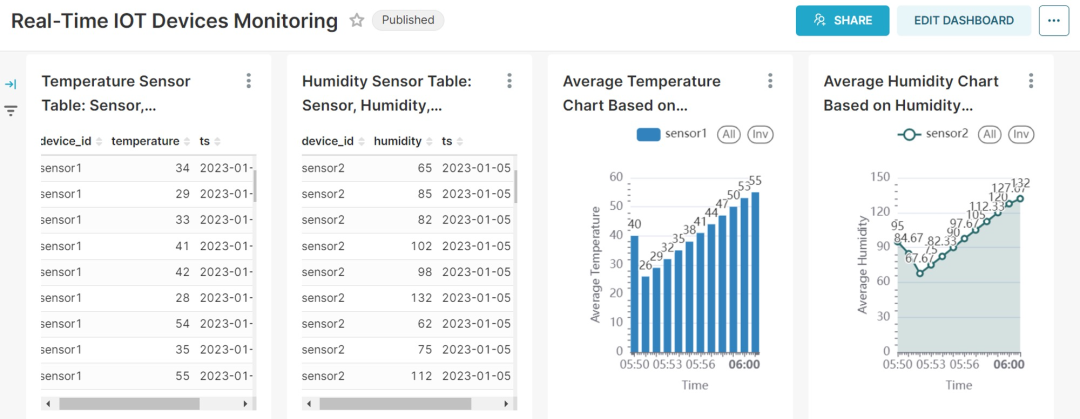This screenshot has width=1080, height=419.
Task: Expand the collapsed filter bar arrow
Action: click(x=11, y=84)
